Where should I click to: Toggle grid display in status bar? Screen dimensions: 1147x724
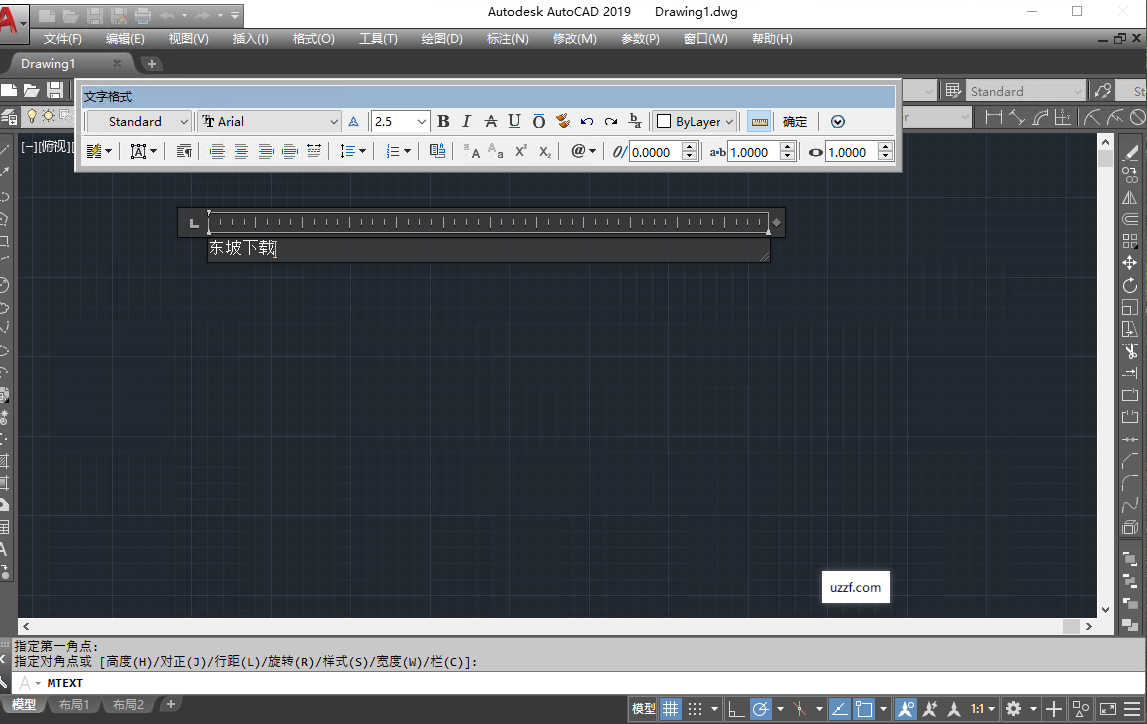(671, 707)
